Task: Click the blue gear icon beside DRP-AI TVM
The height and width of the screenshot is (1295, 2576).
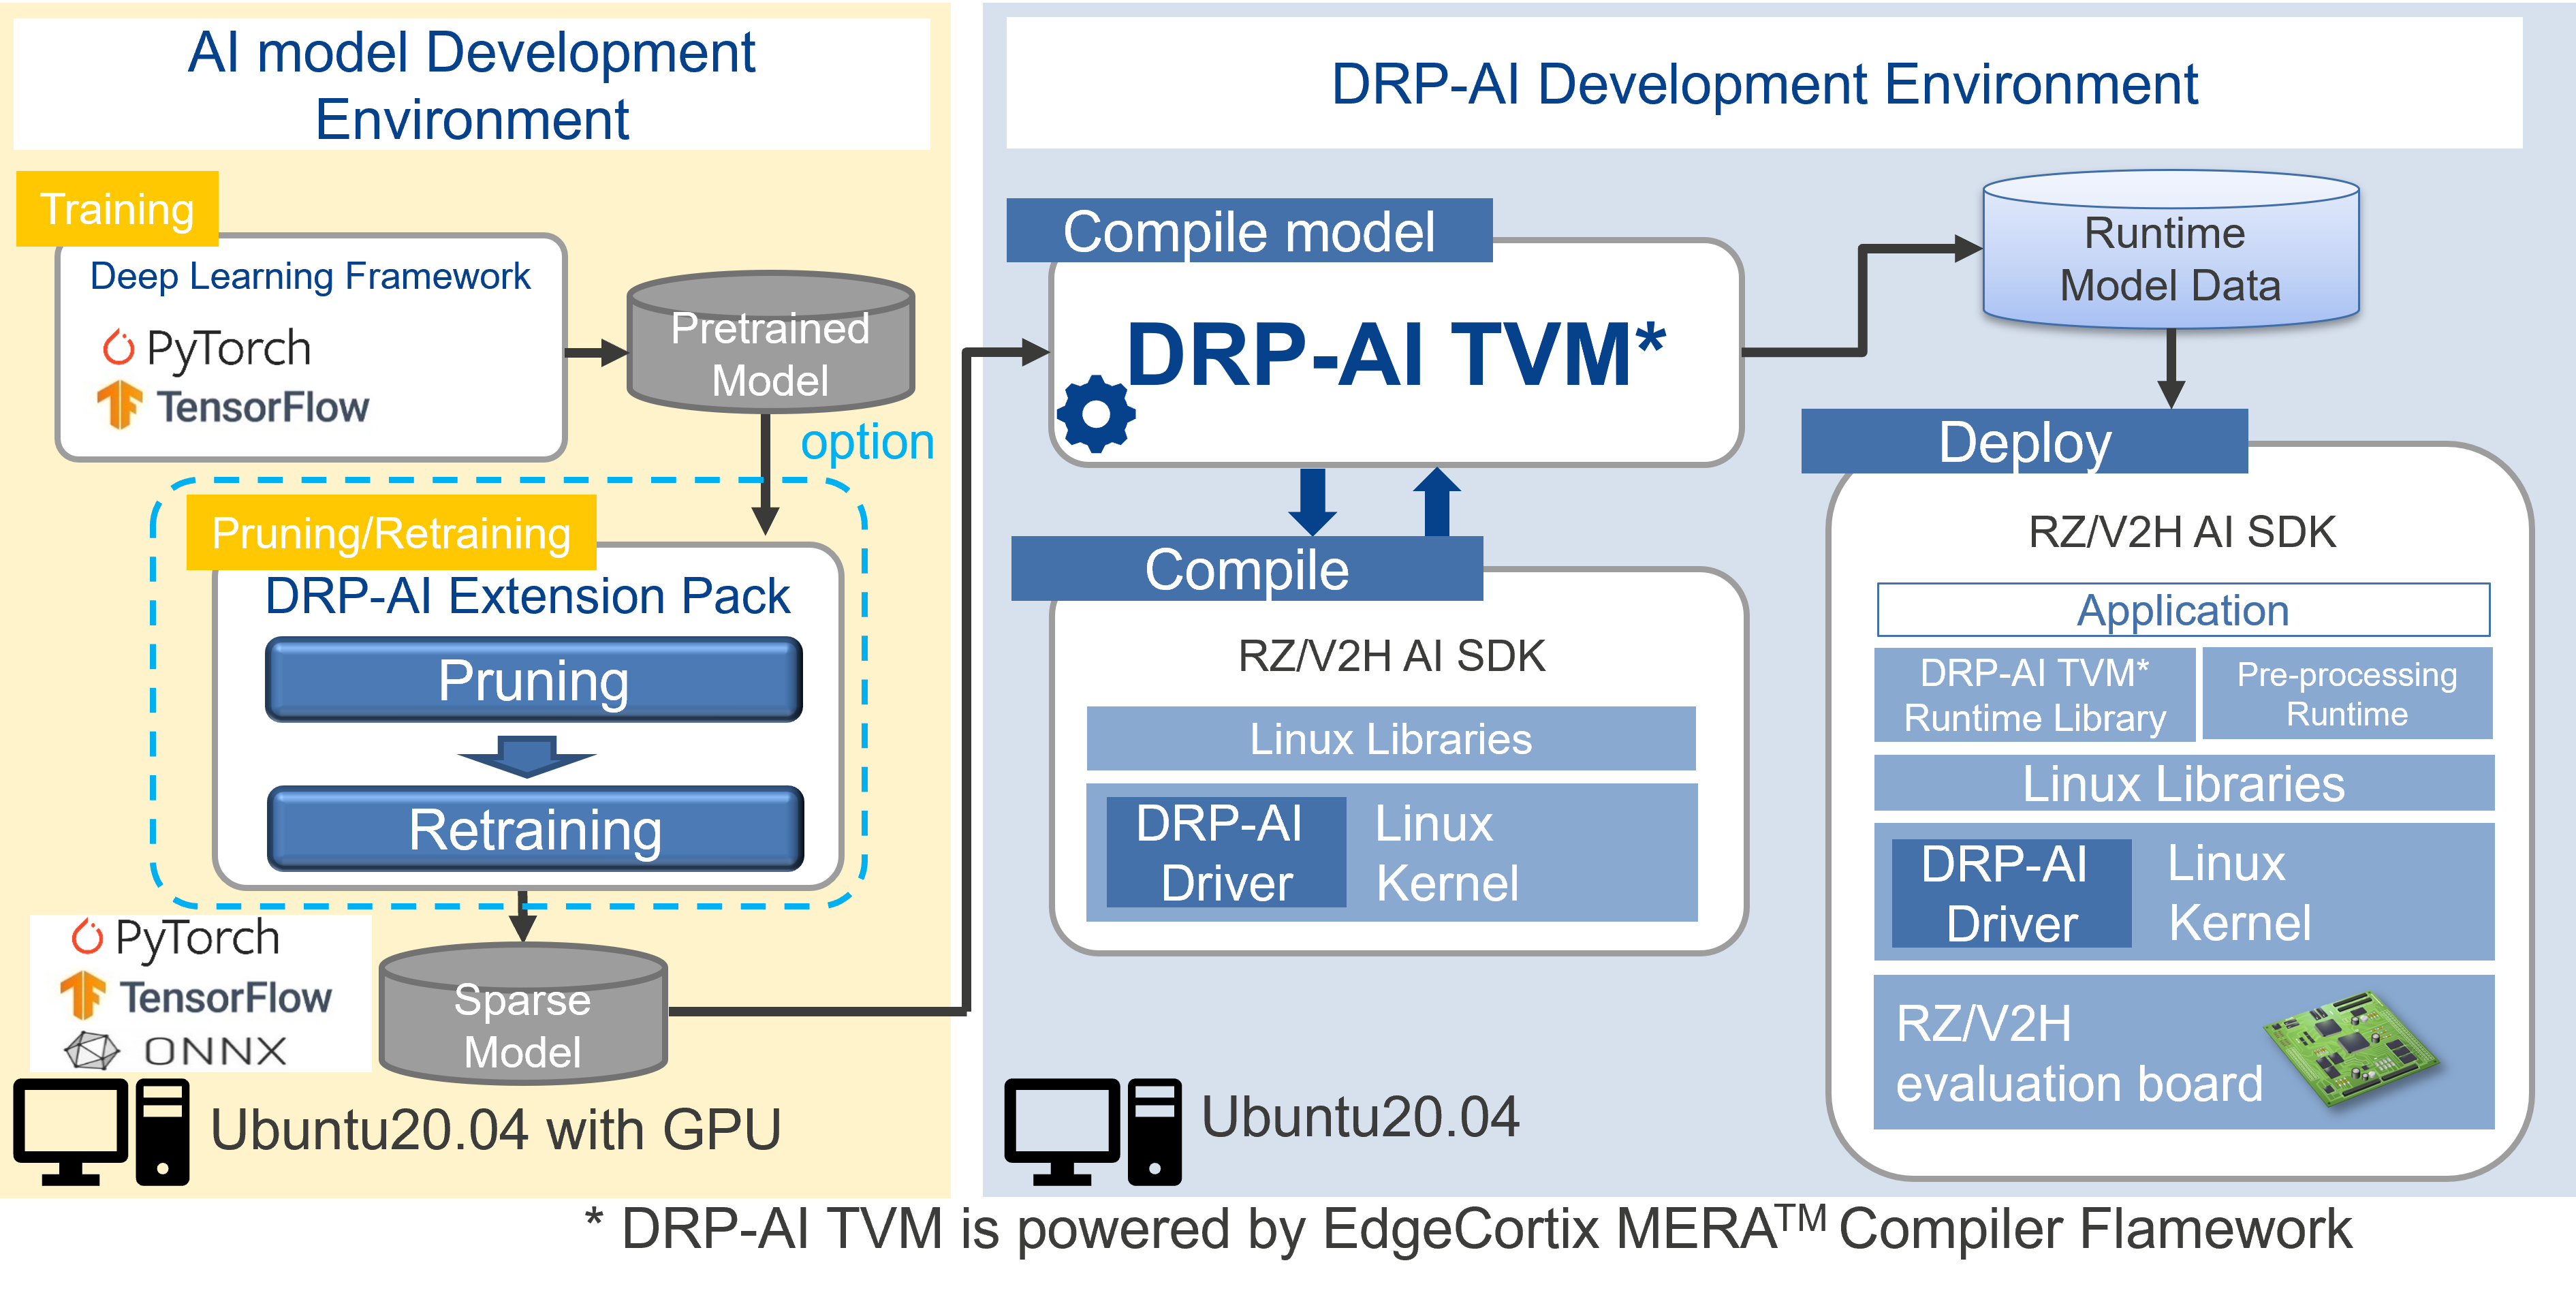Action: pyautogui.click(x=1096, y=414)
